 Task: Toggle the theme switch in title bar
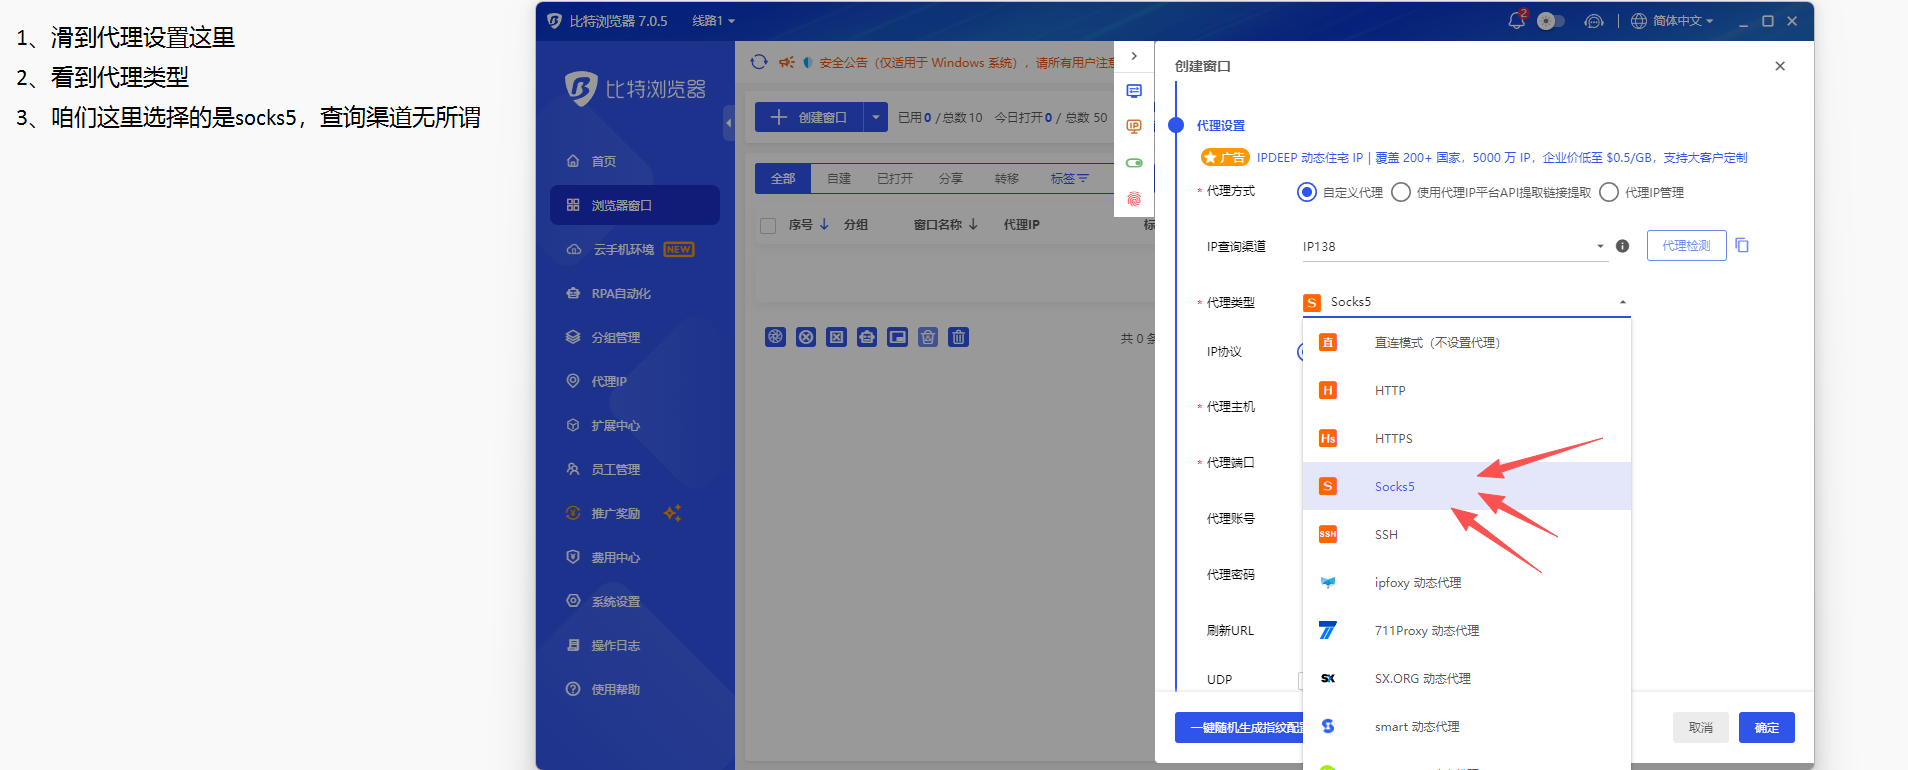coord(1551,21)
